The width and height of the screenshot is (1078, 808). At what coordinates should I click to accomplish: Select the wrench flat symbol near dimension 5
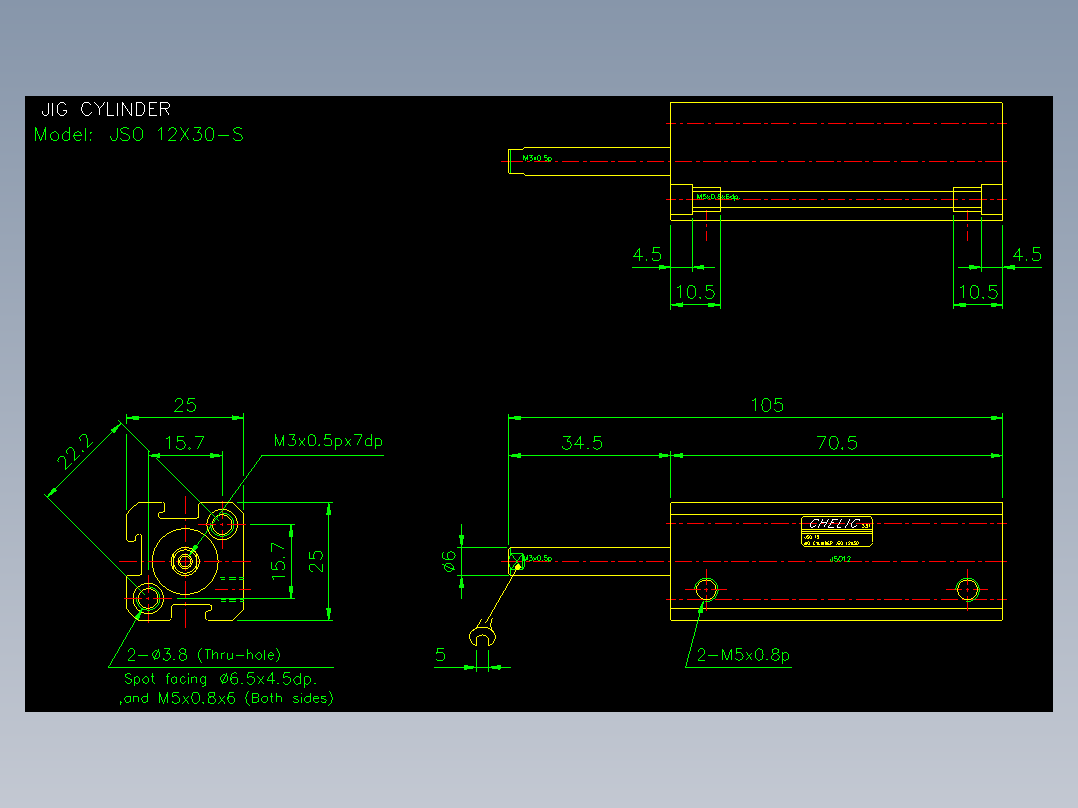pyautogui.click(x=483, y=635)
